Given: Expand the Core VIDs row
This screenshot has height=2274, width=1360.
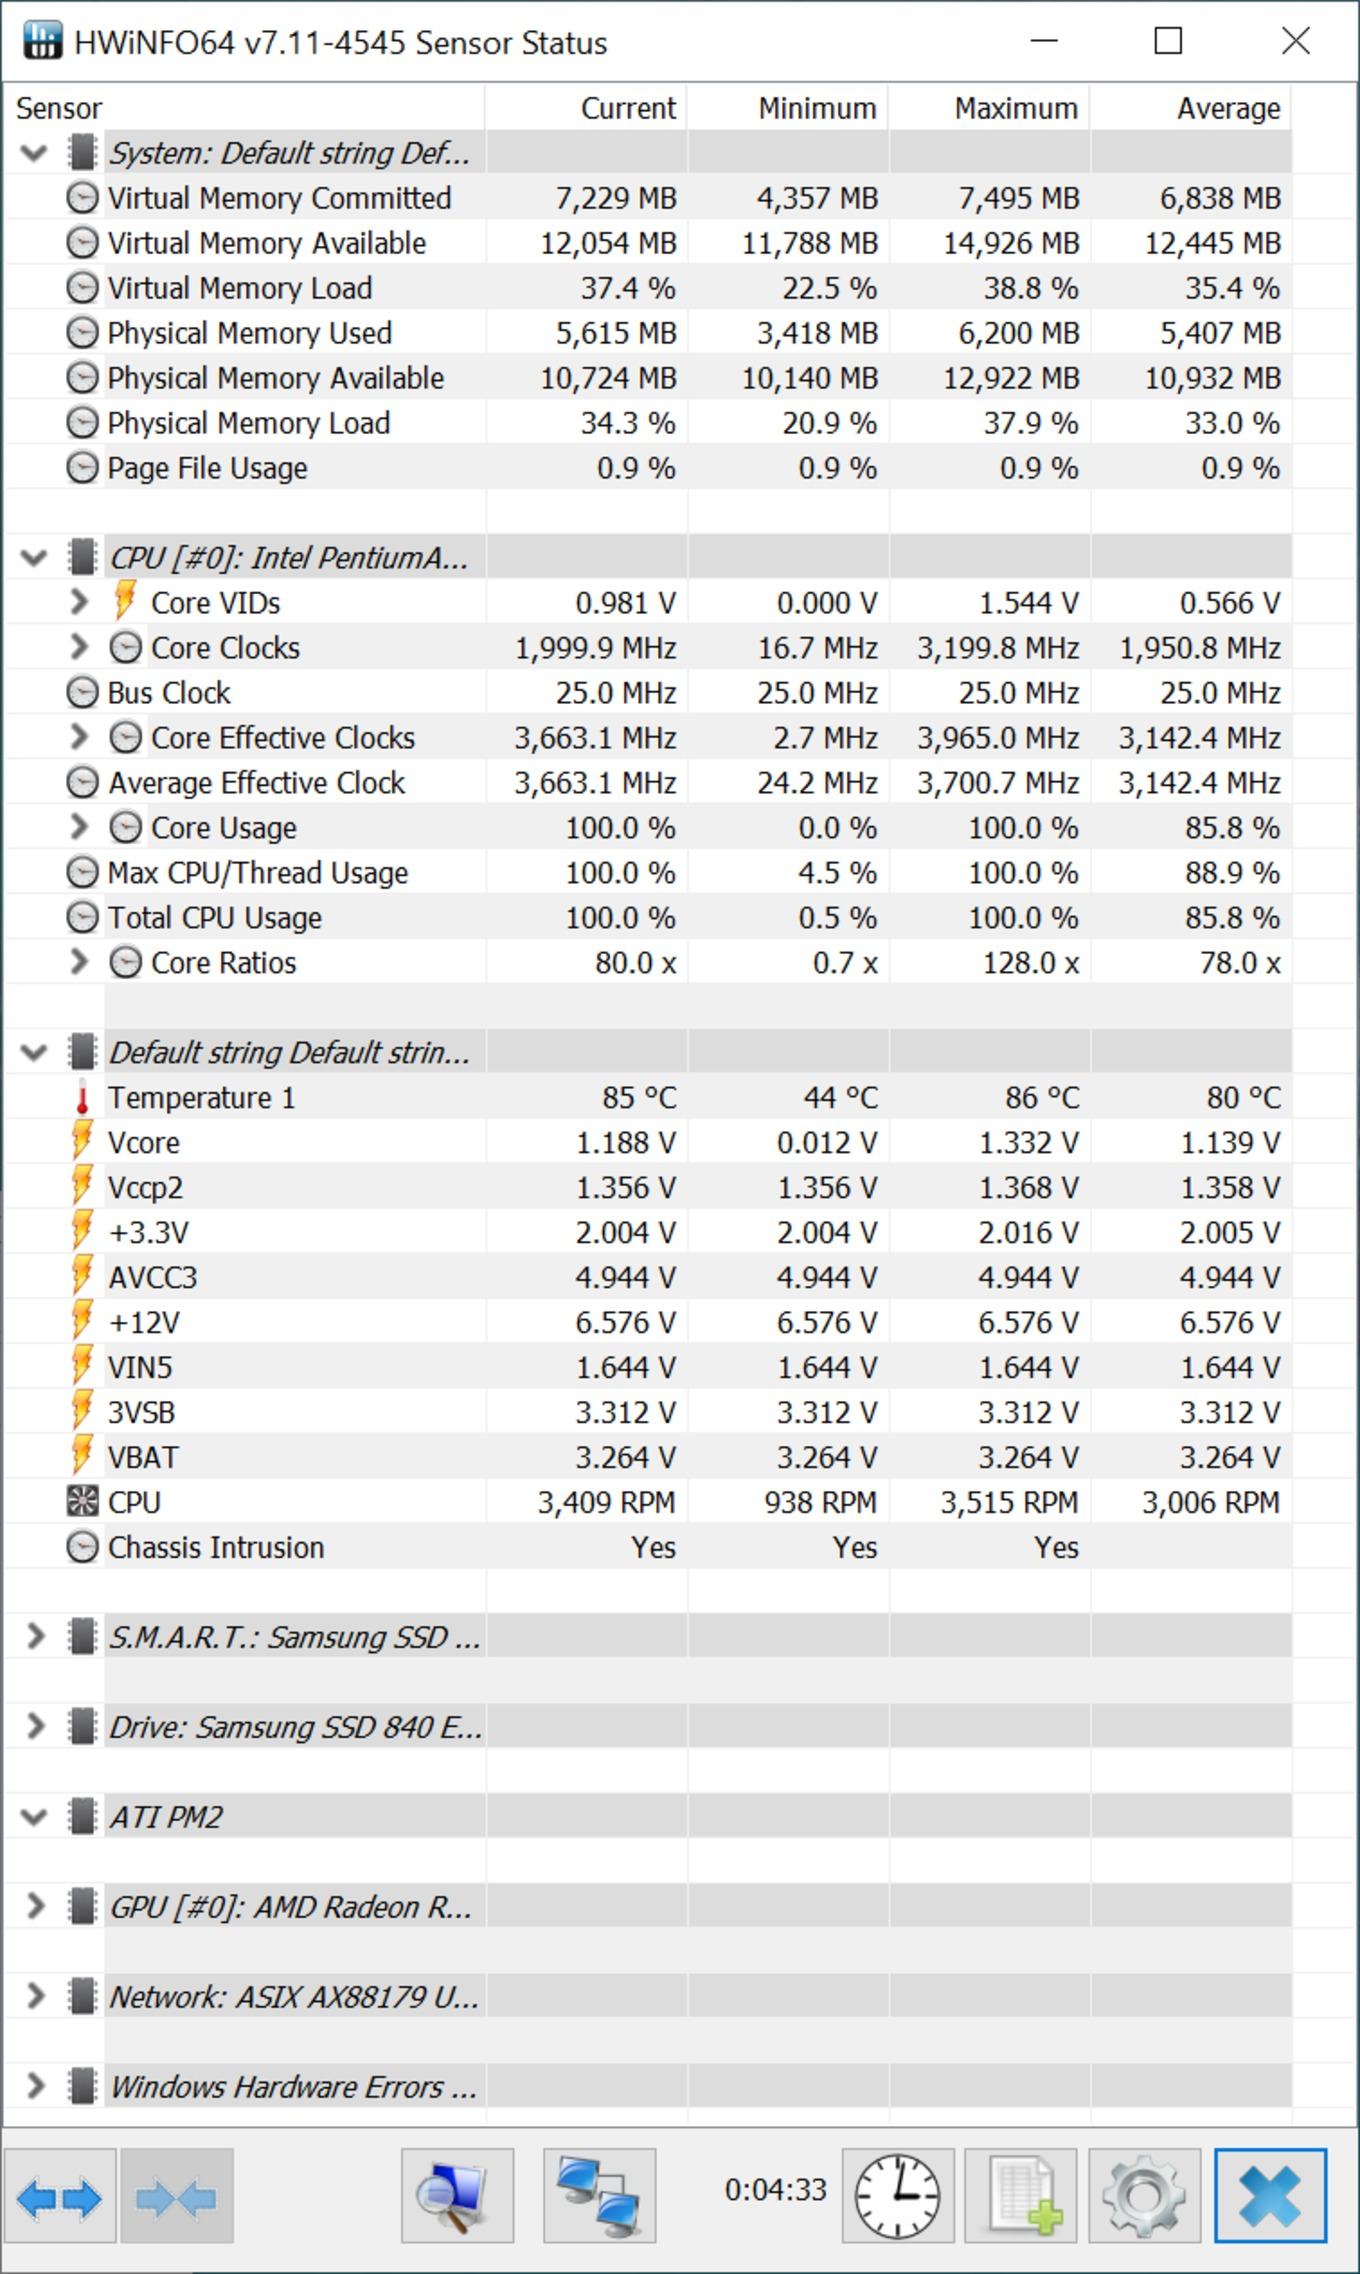Looking at the screenshot, I should click(x=79, y=602).
